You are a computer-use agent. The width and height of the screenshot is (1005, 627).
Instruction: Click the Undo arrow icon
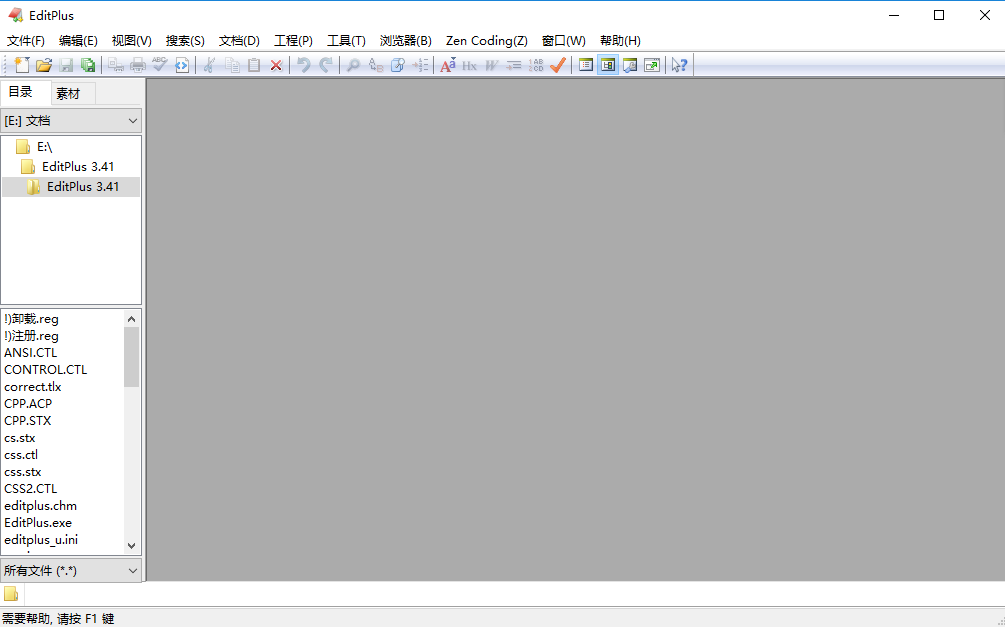pos(304,64)
